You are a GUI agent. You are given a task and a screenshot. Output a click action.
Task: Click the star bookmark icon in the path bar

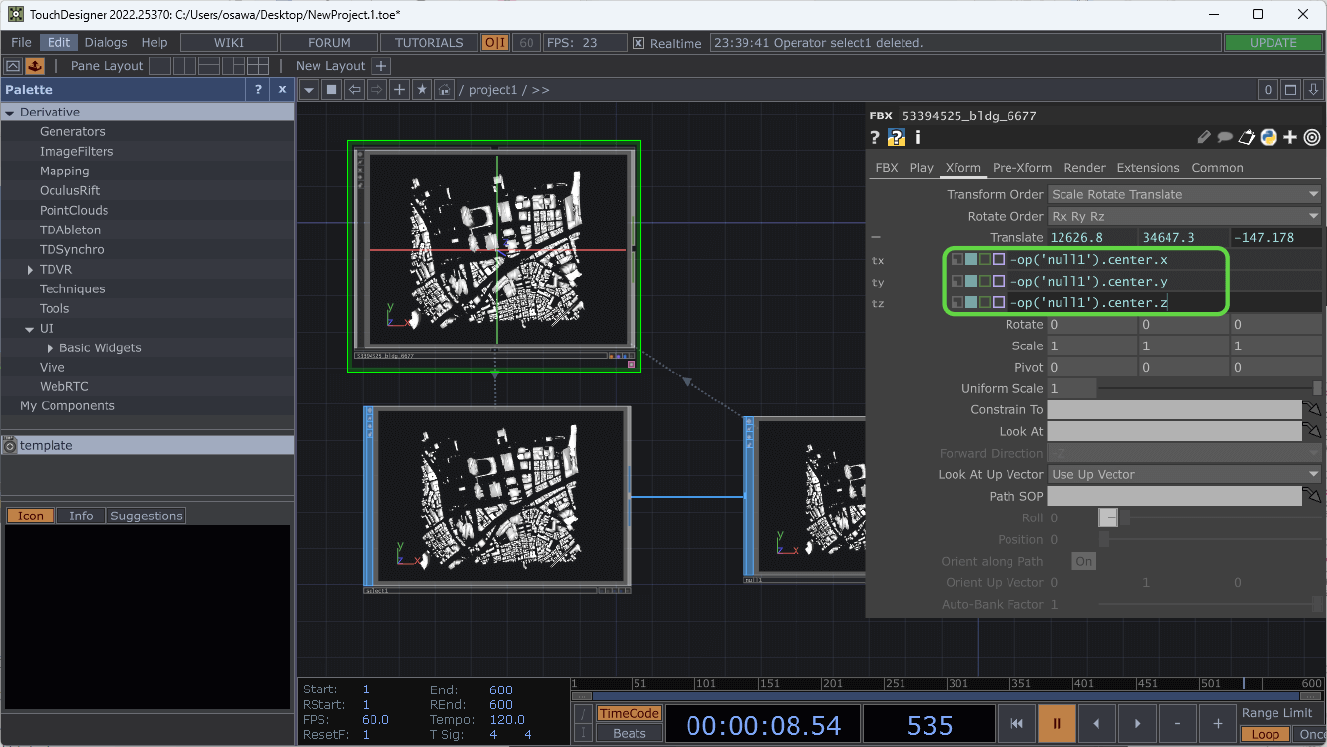tap(421, 89)
